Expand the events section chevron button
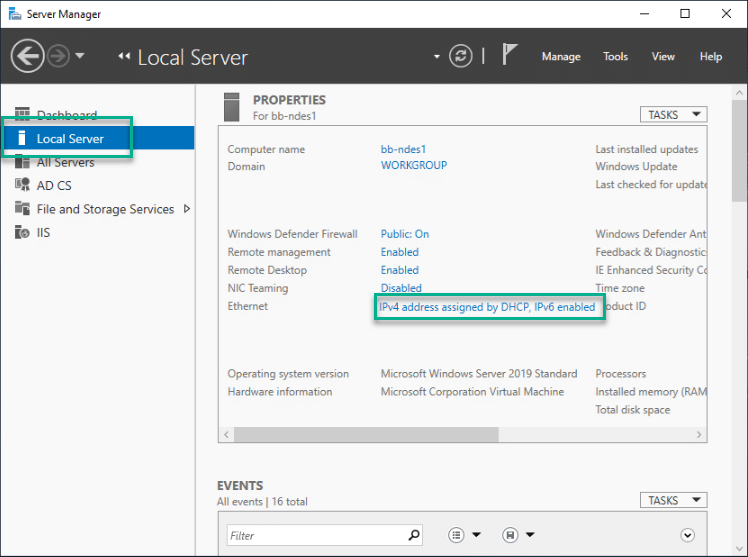The height and width of the screenshot is (557, 748). pos(687,535)
